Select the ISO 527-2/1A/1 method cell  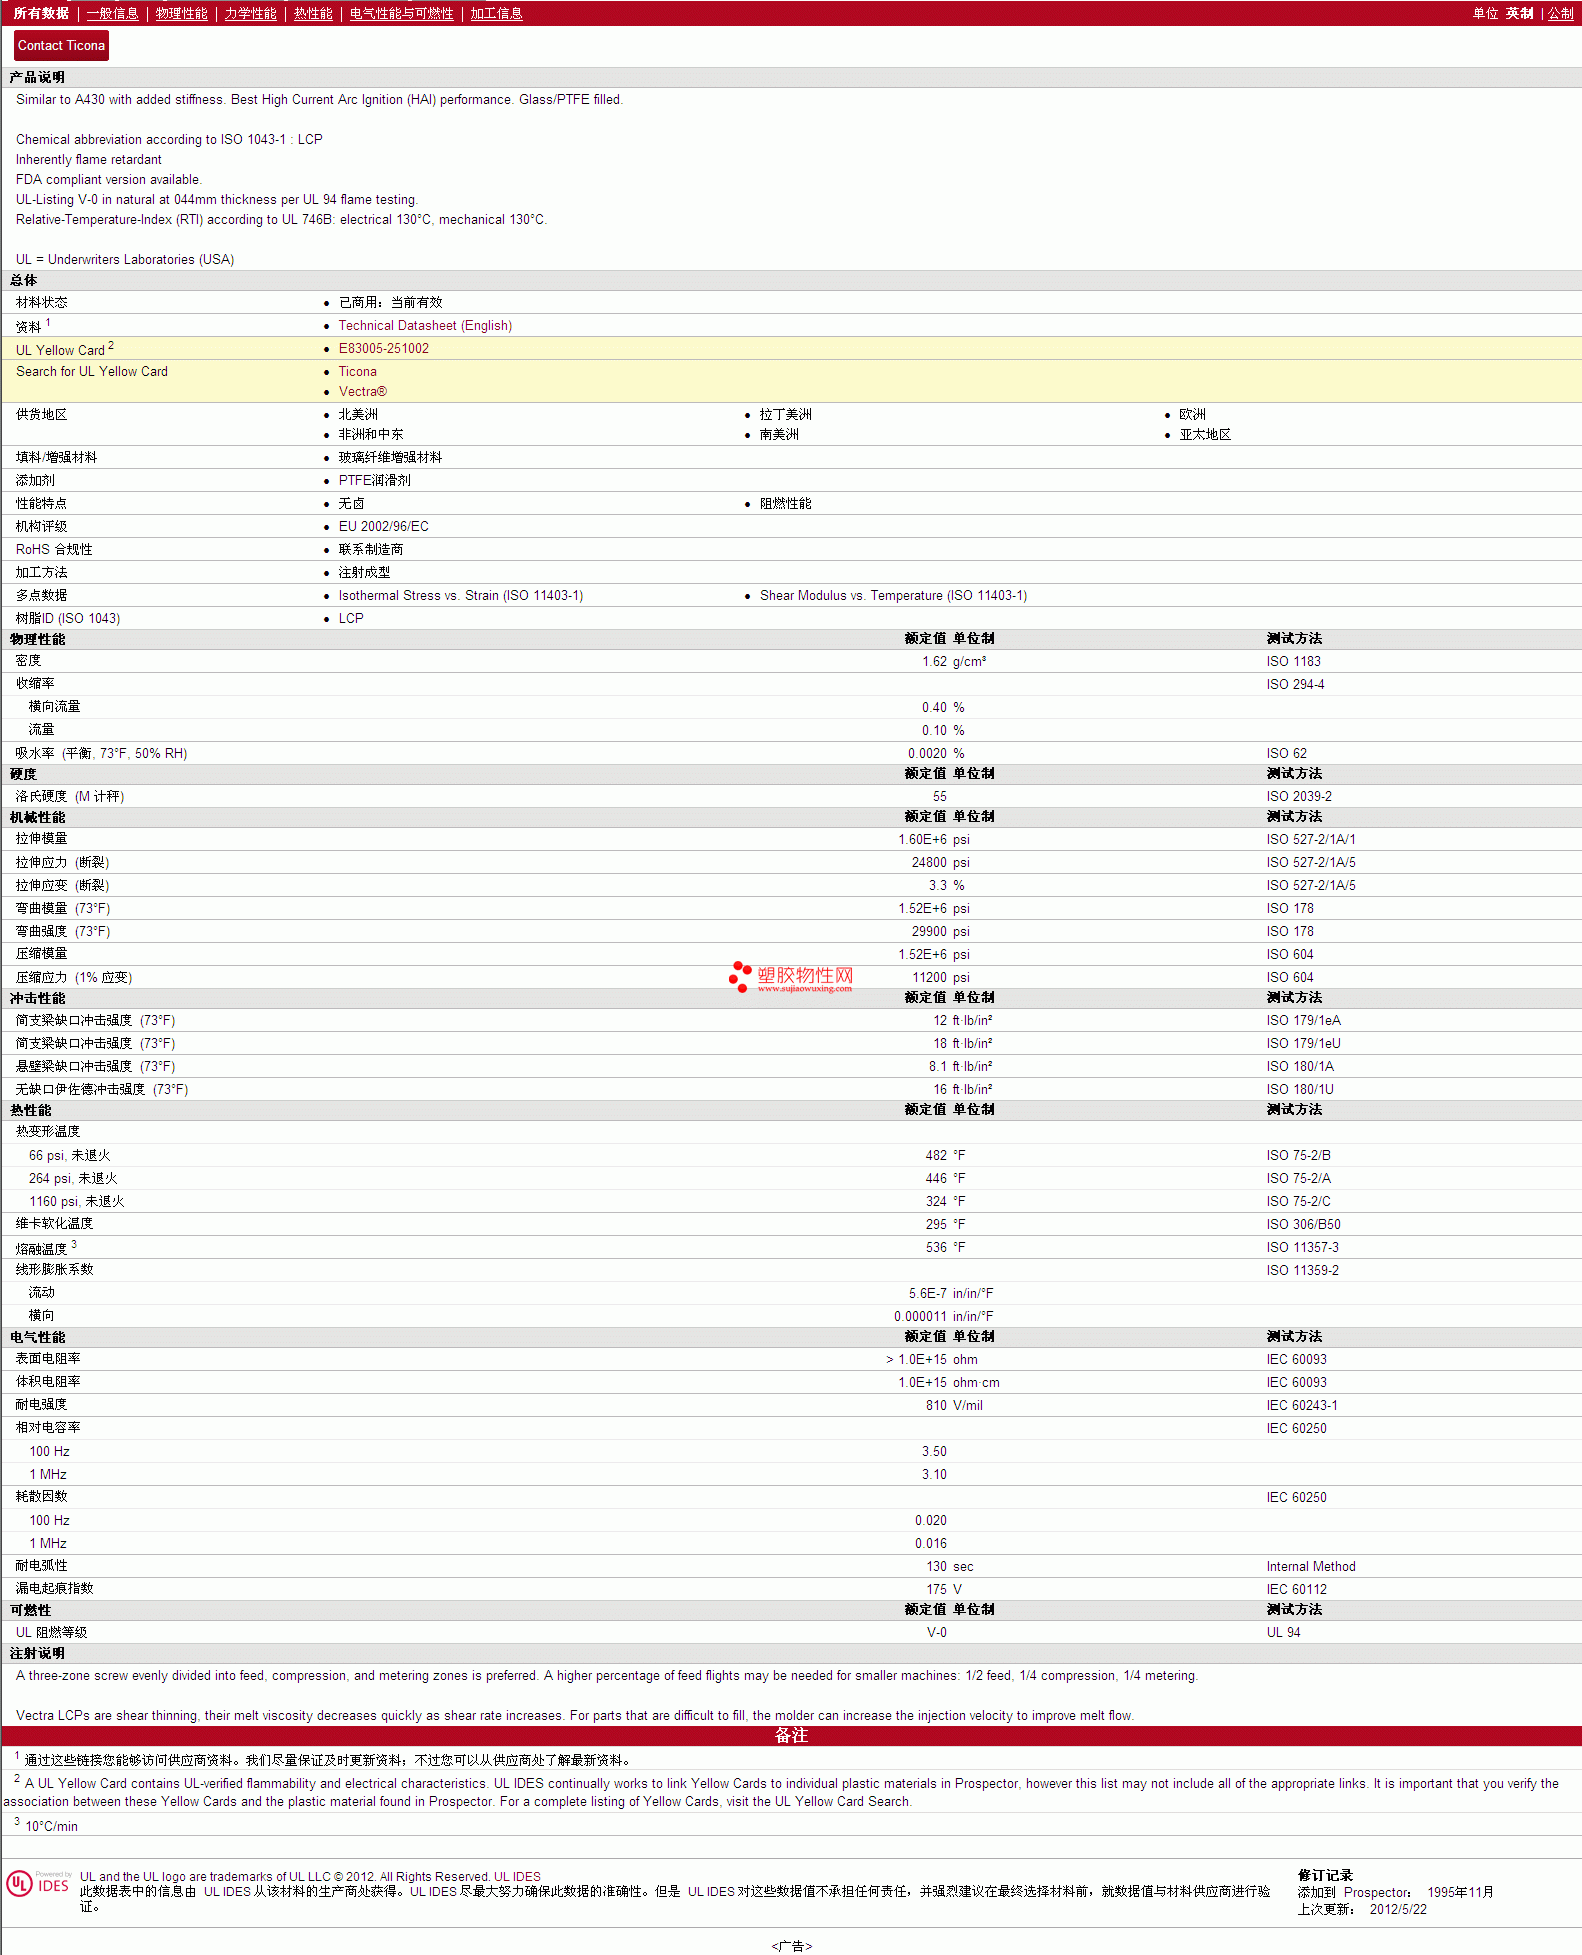tap(1310, 839)
